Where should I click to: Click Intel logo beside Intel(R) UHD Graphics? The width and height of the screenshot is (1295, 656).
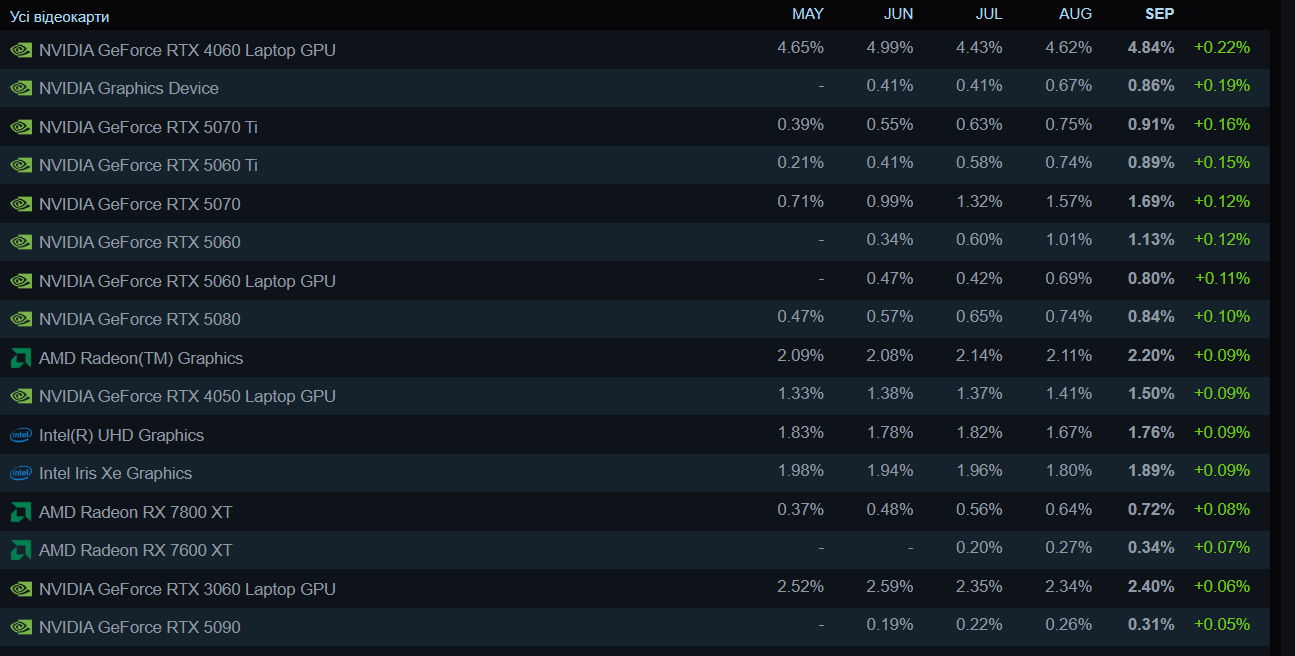click(21, 435)
